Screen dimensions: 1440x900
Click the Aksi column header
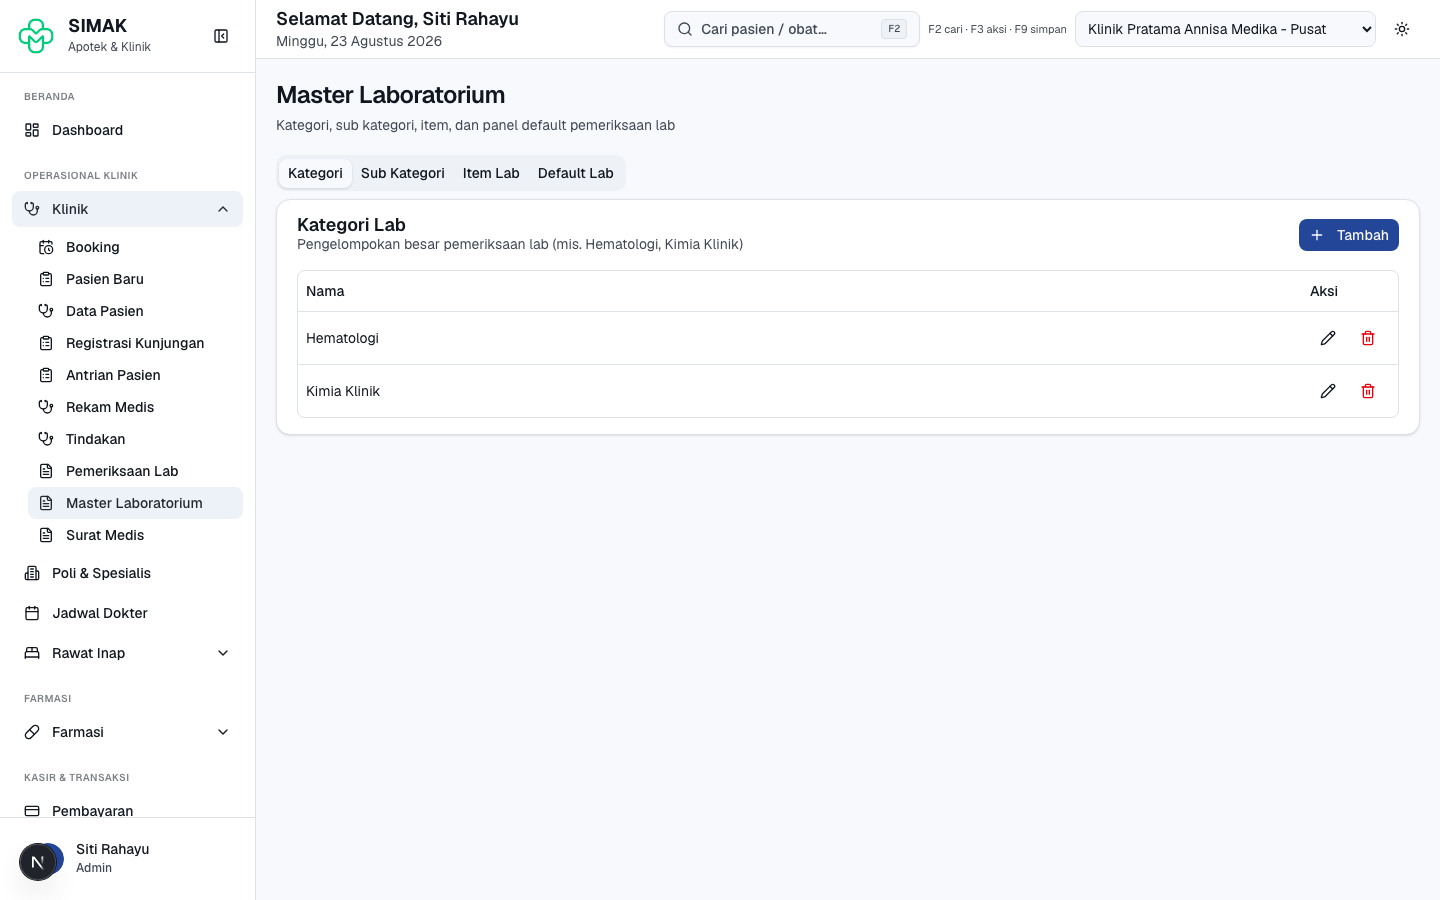click(x=1324, y=291)
